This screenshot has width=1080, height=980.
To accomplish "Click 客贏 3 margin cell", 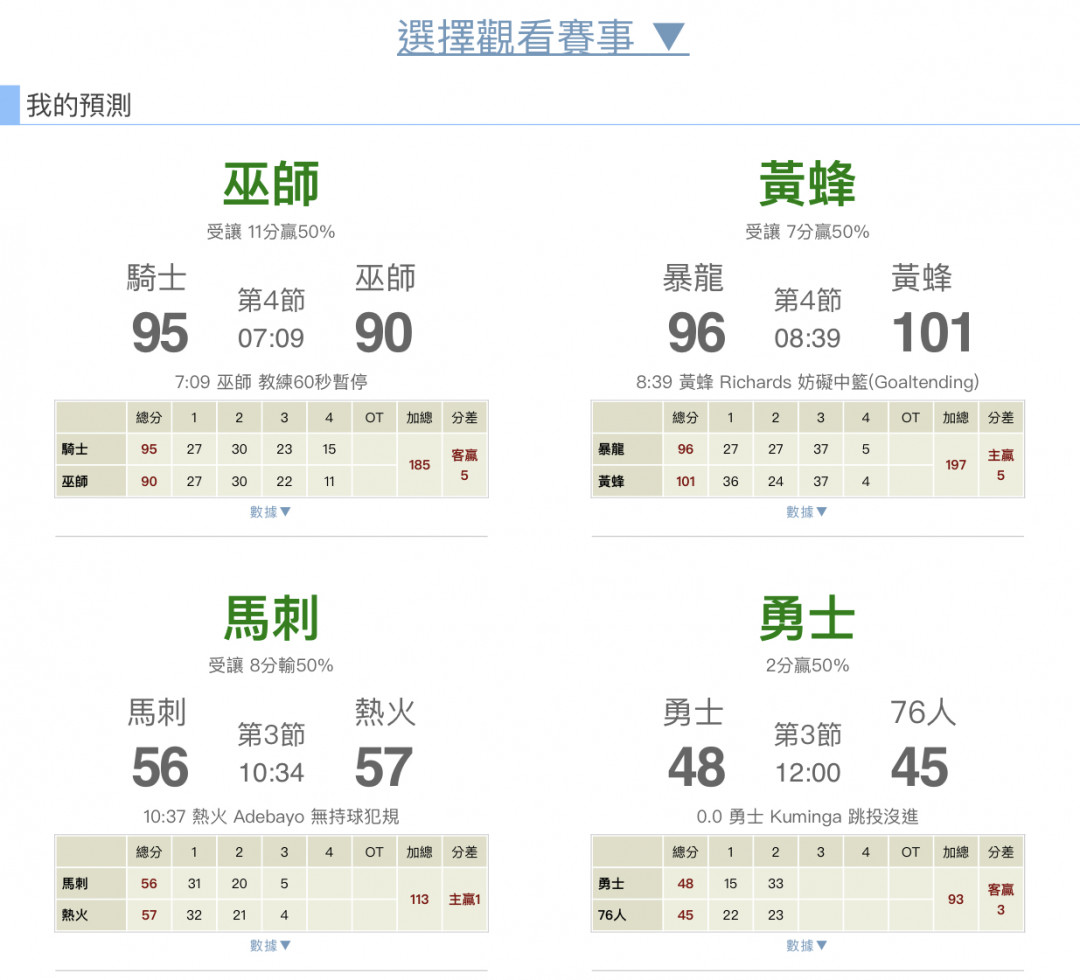I will pyautogui.click(x=1001, y=899).
